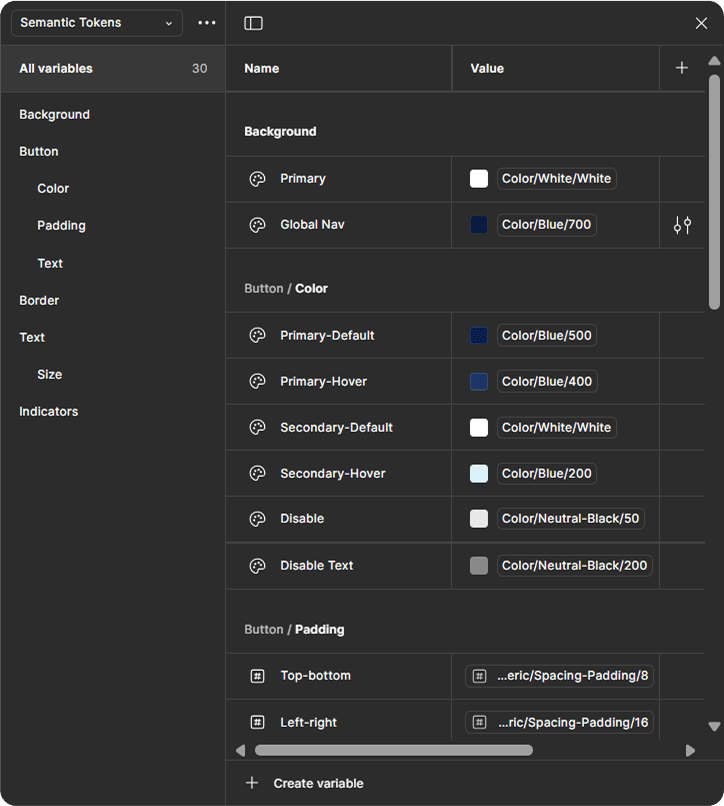The width and height of the screenshot is (724, 806).
Task: Click the Color/Neutral-Black/200 alias chip
Action: tap(574, 565)
